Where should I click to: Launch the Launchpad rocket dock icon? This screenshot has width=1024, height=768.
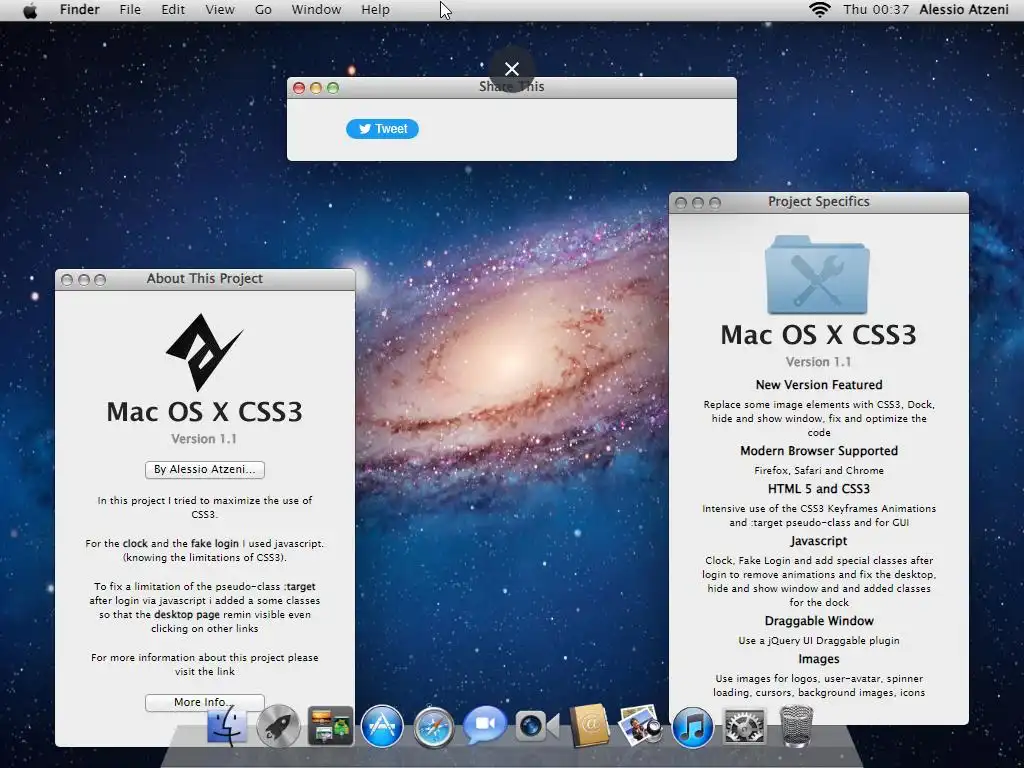[278, 726]
